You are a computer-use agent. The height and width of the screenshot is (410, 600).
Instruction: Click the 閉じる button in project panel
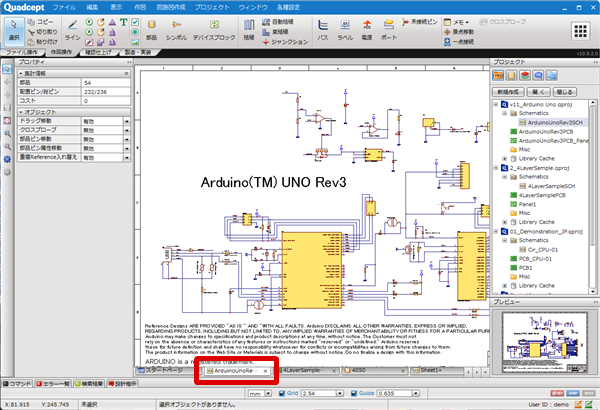click(x=564, y=92)
